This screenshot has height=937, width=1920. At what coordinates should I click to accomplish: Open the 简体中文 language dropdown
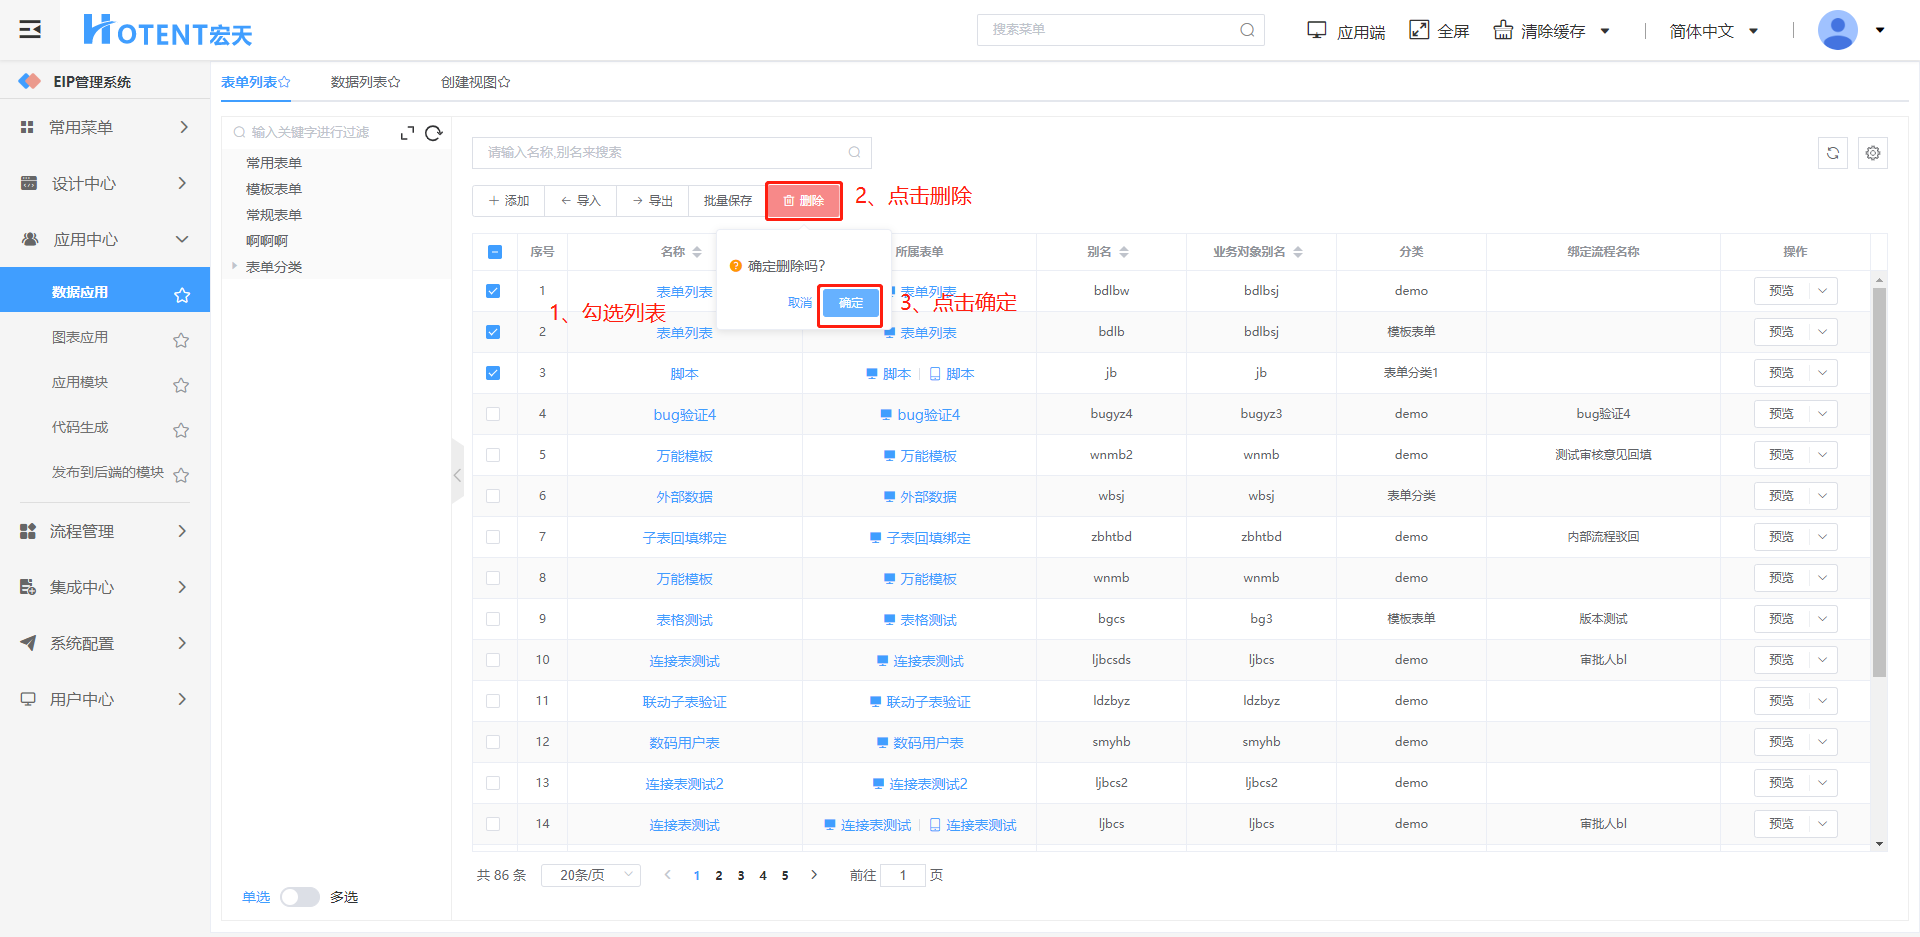[x=1713, y=31]
